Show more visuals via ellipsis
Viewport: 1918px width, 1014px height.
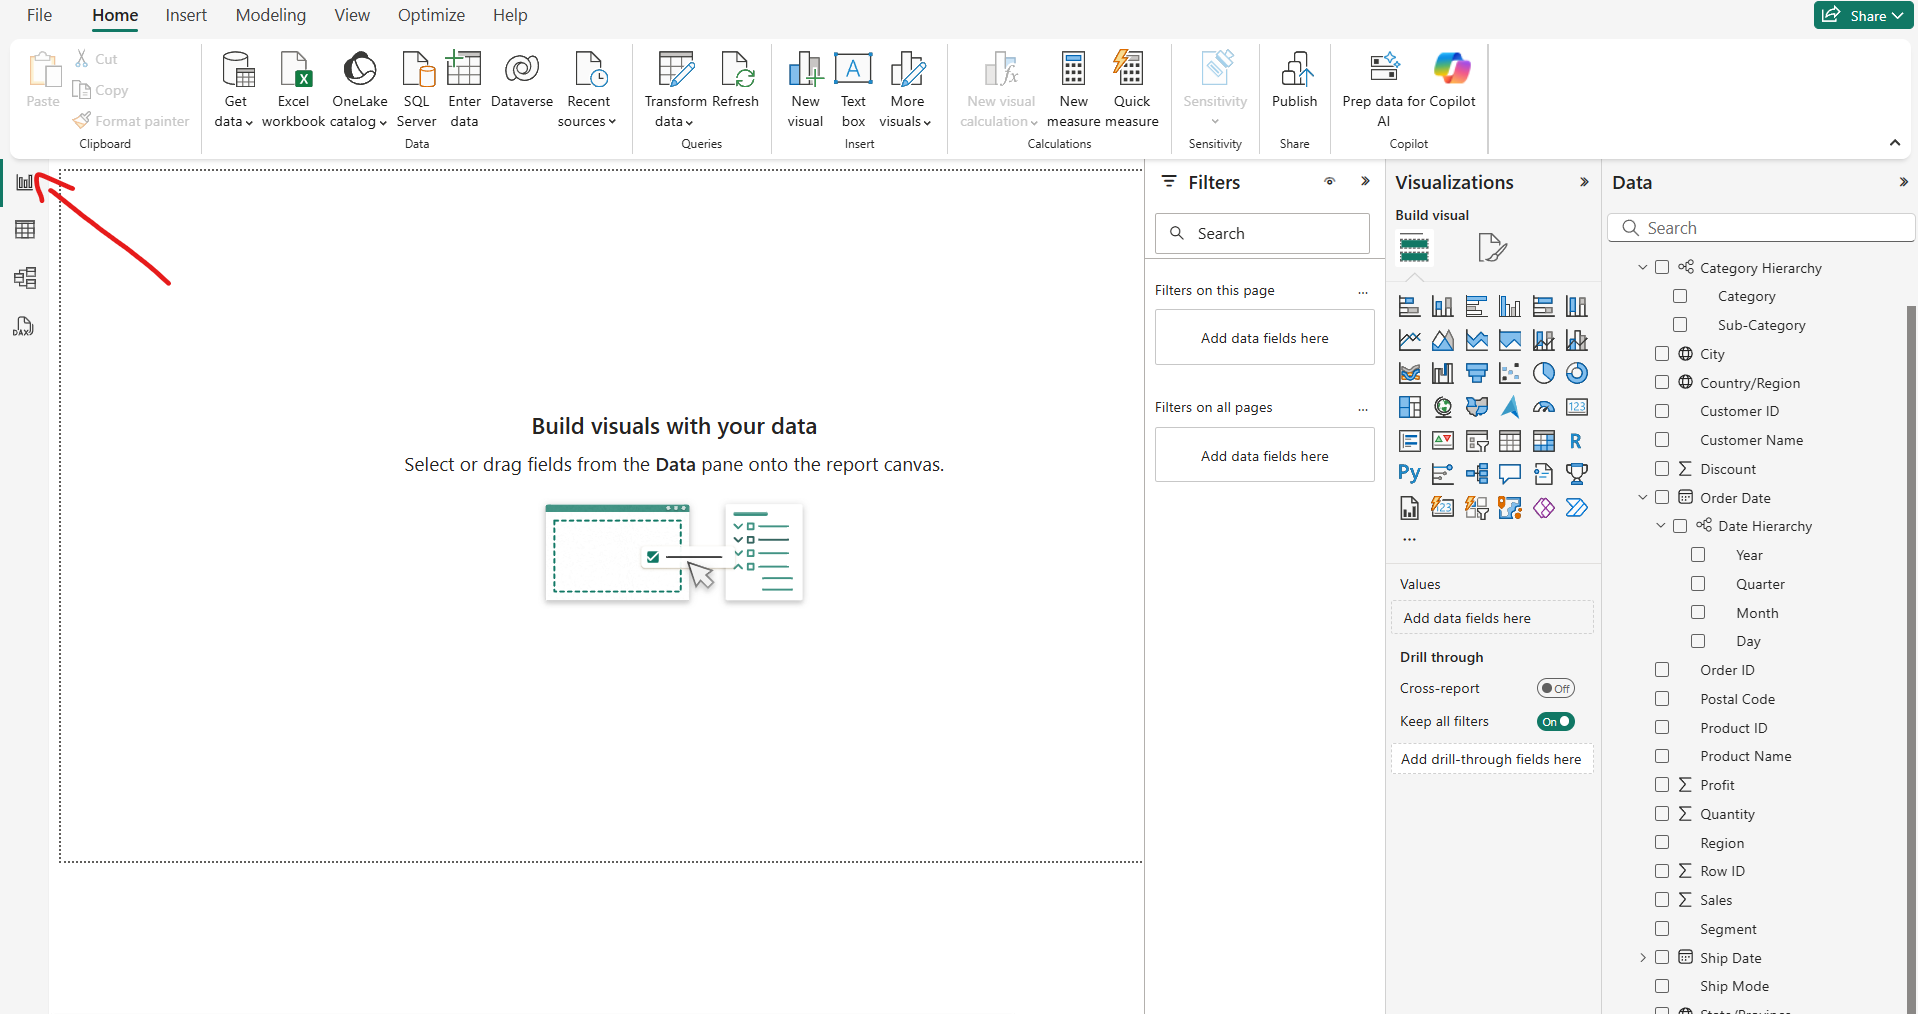coord(1409,539)
